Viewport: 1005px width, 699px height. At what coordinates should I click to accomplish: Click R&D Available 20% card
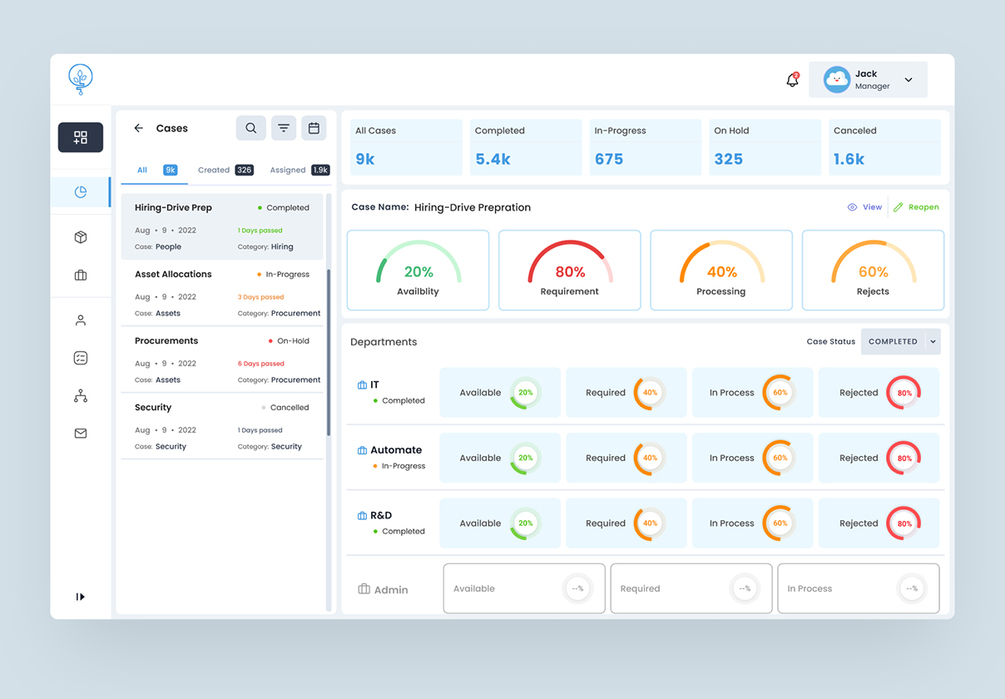coord(500,523)
